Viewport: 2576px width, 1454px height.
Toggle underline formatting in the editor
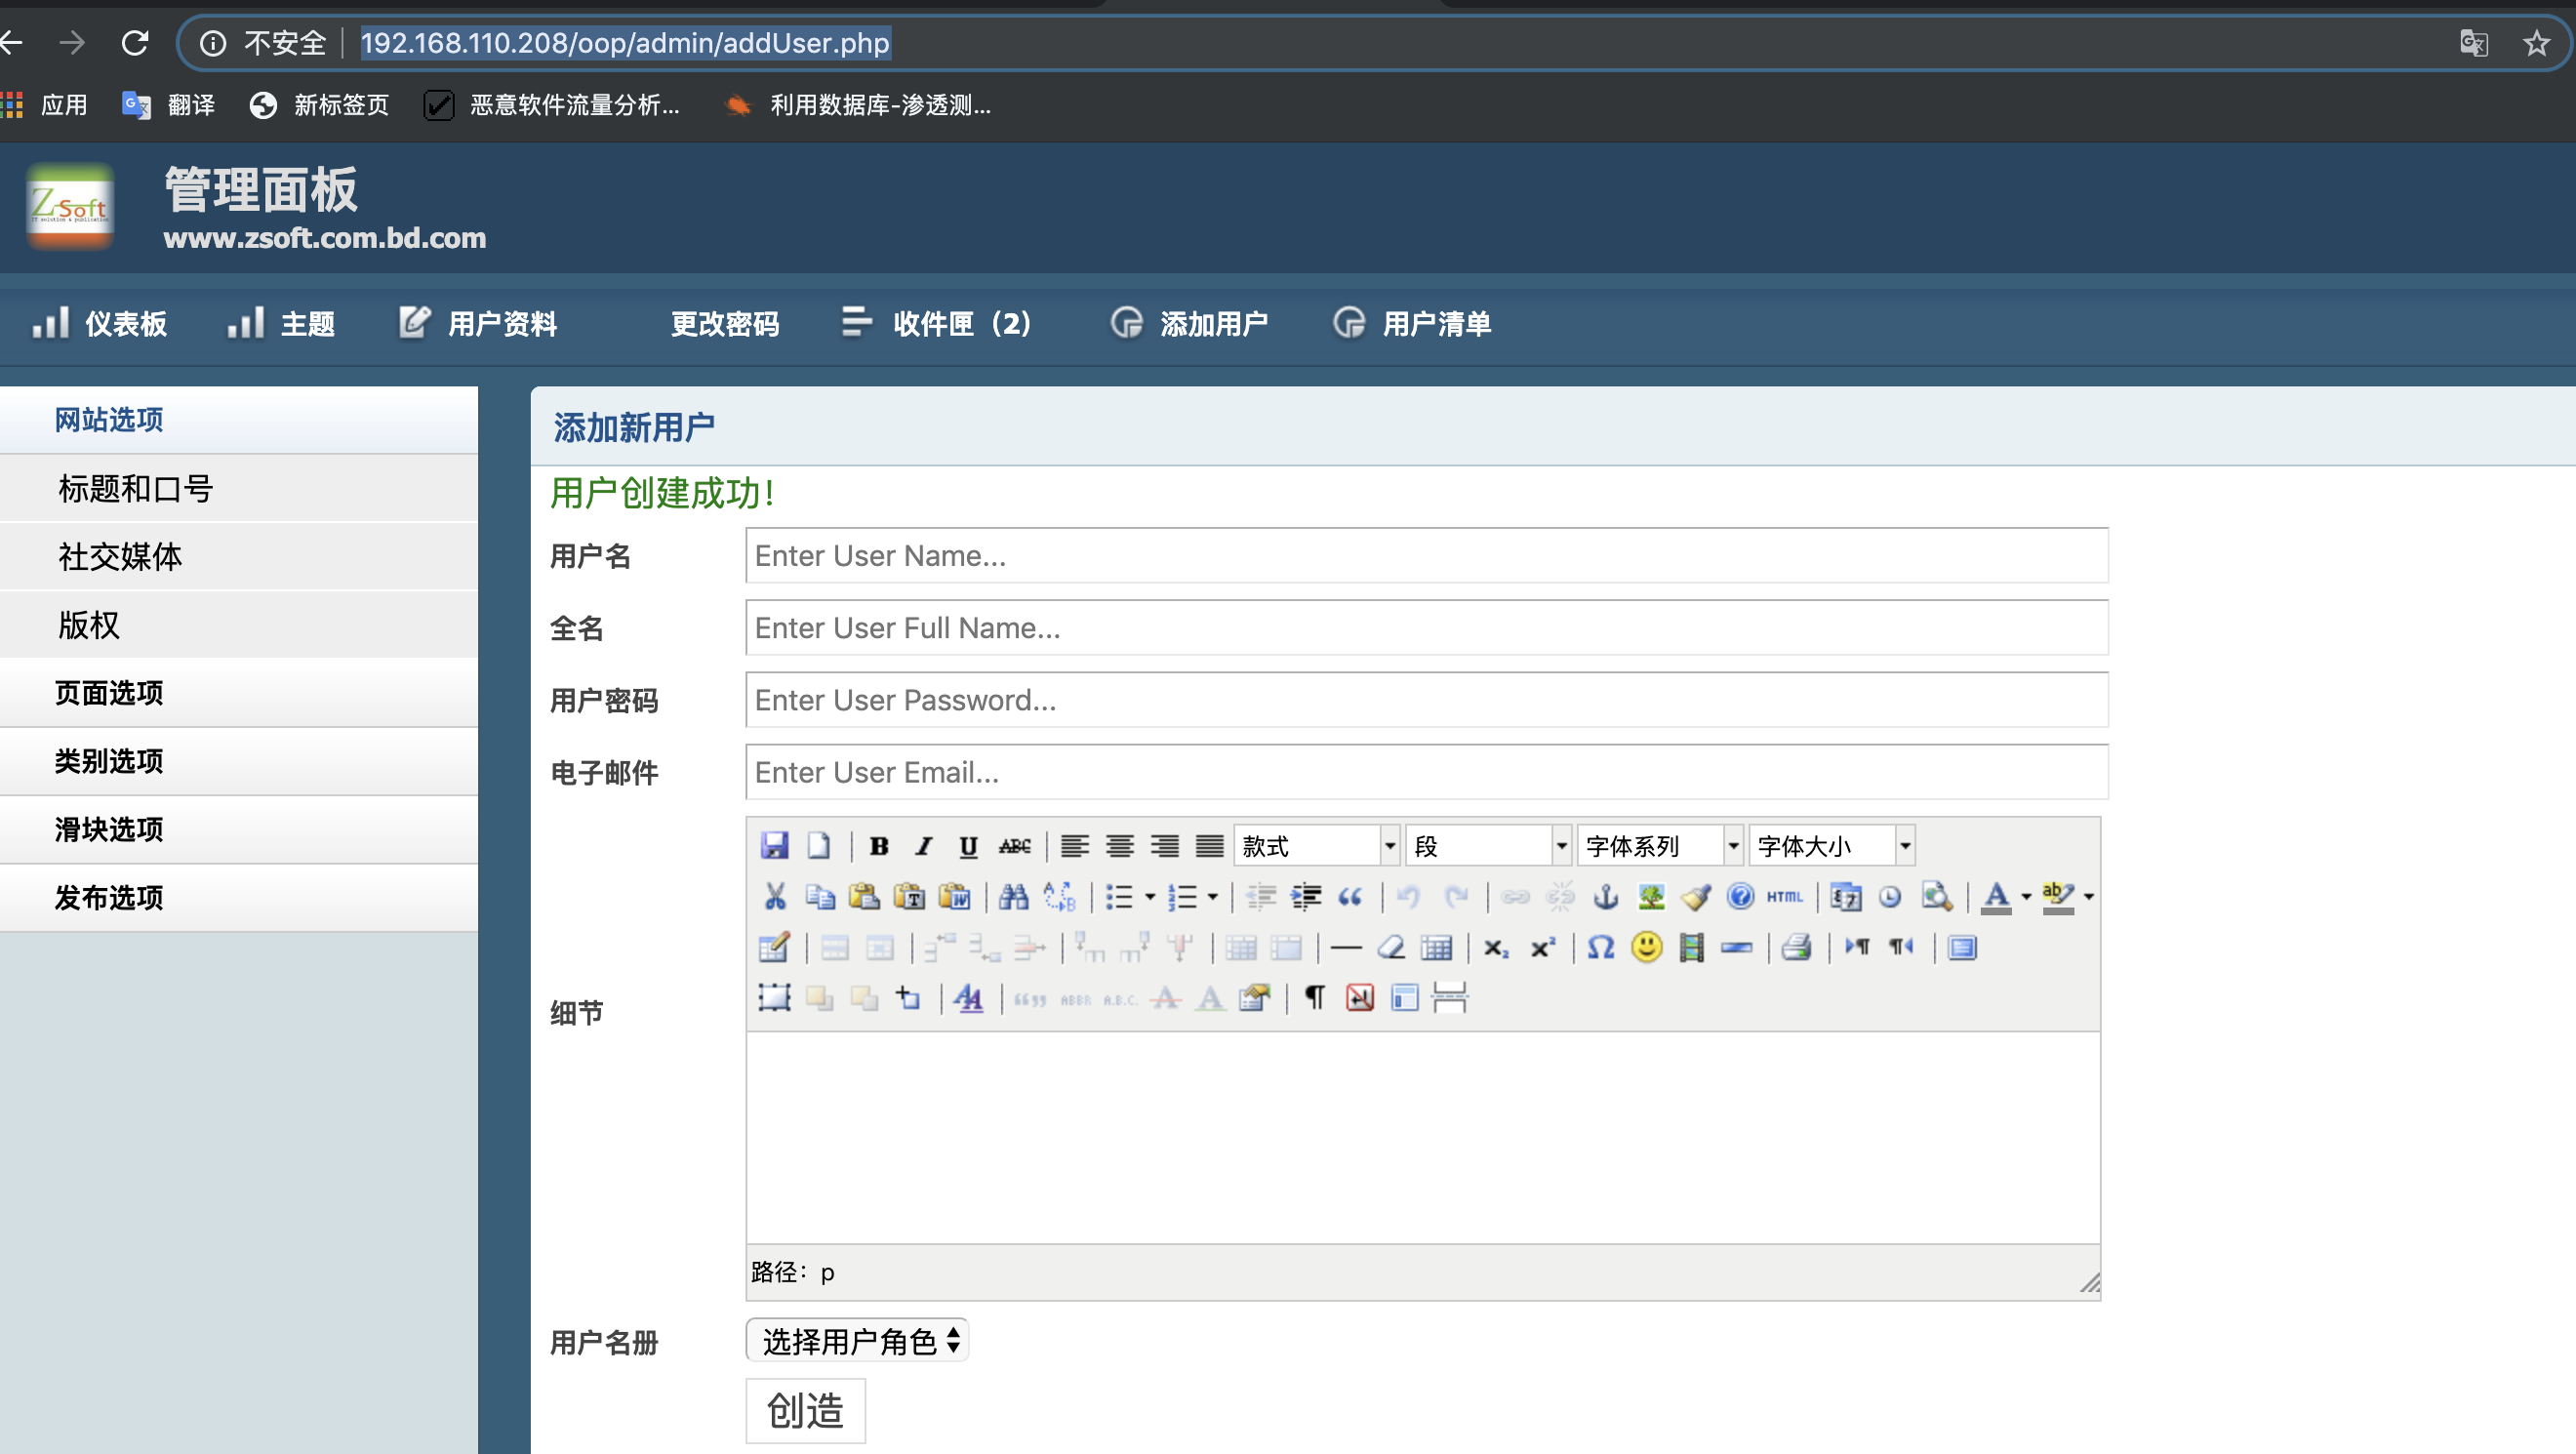click(968, 846)
